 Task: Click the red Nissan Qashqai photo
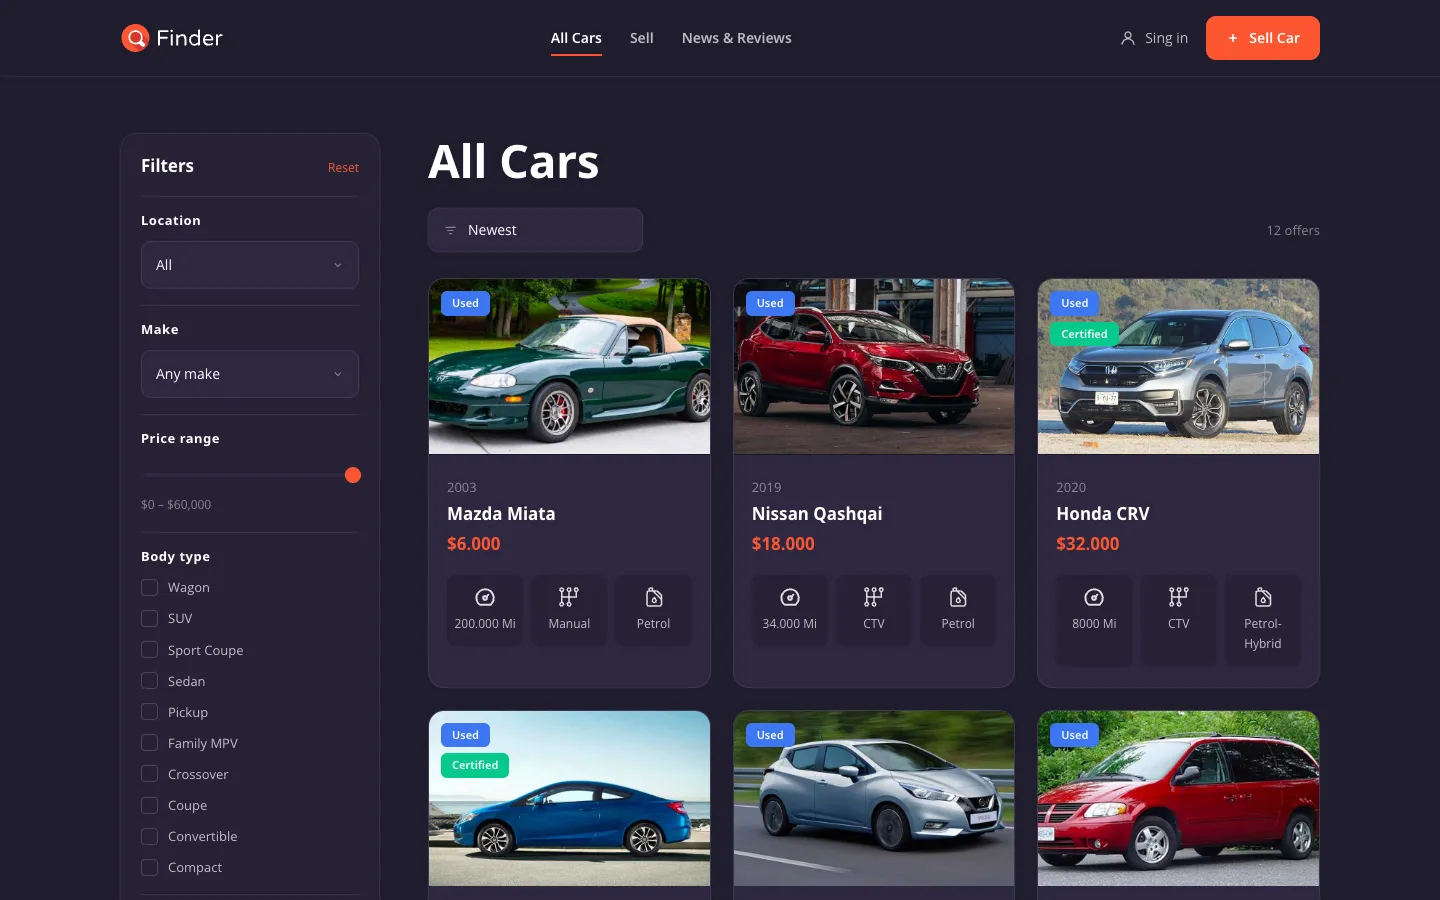(874, 366)
